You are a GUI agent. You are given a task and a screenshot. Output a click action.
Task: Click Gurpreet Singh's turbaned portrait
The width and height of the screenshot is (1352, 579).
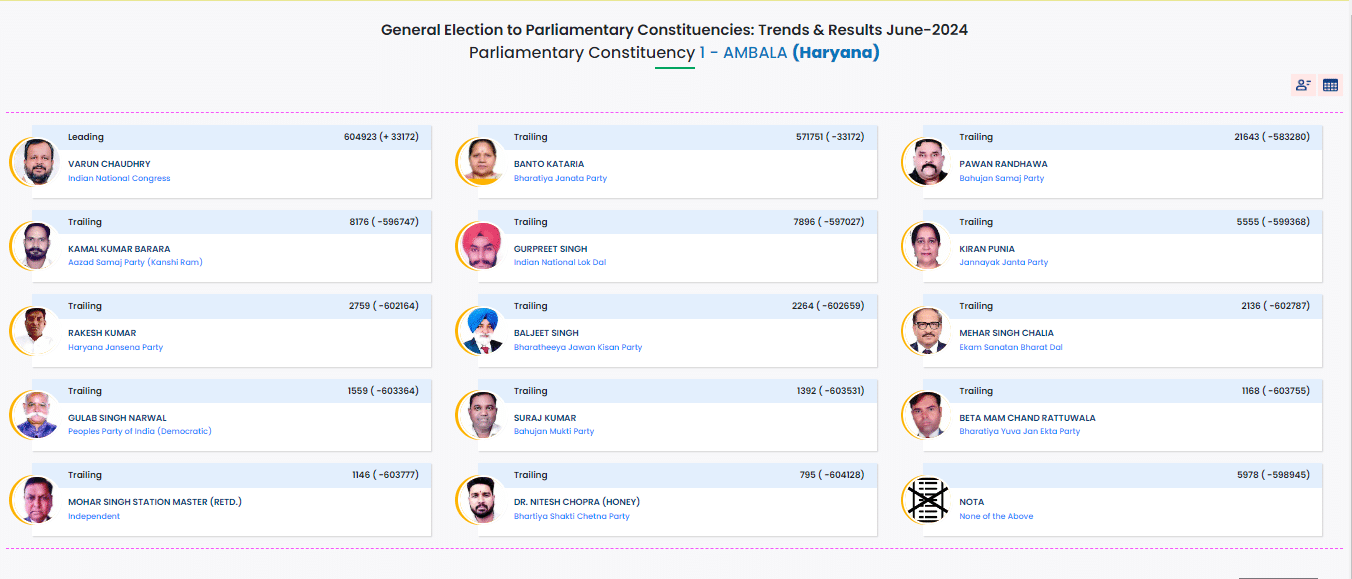pos(483,246)
